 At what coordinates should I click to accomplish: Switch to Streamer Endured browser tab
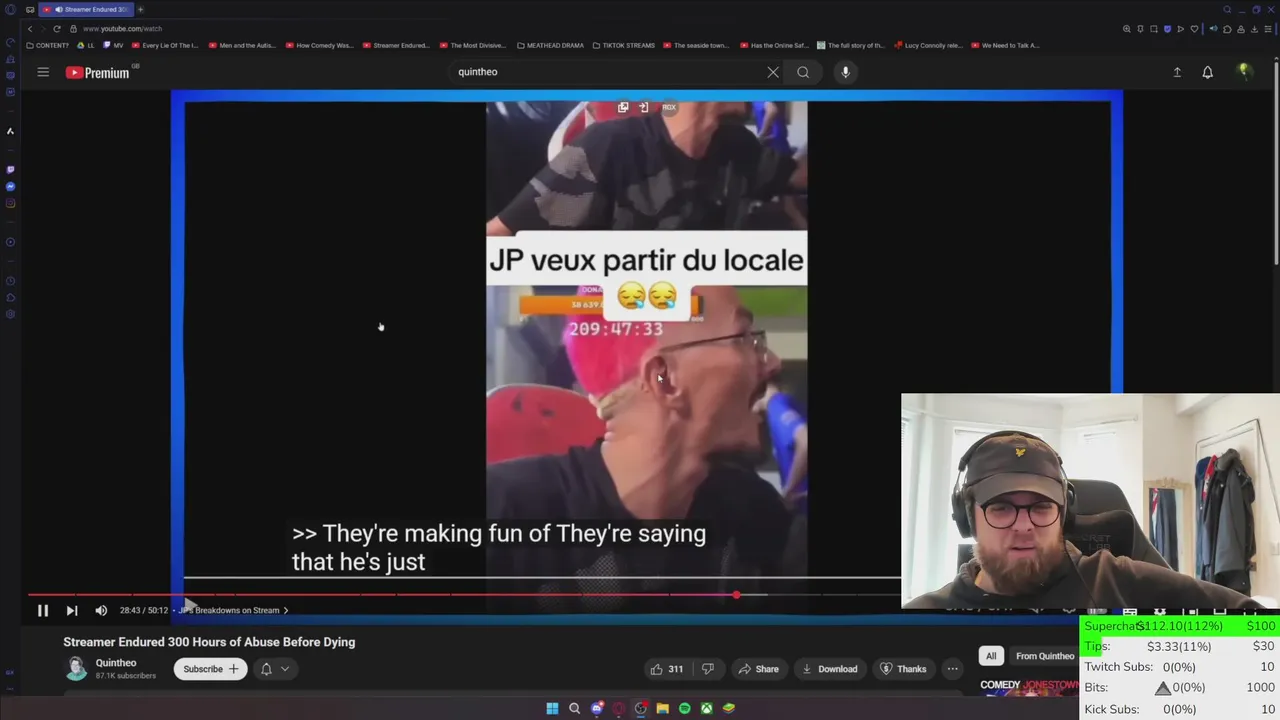click(x=85, y=9)
